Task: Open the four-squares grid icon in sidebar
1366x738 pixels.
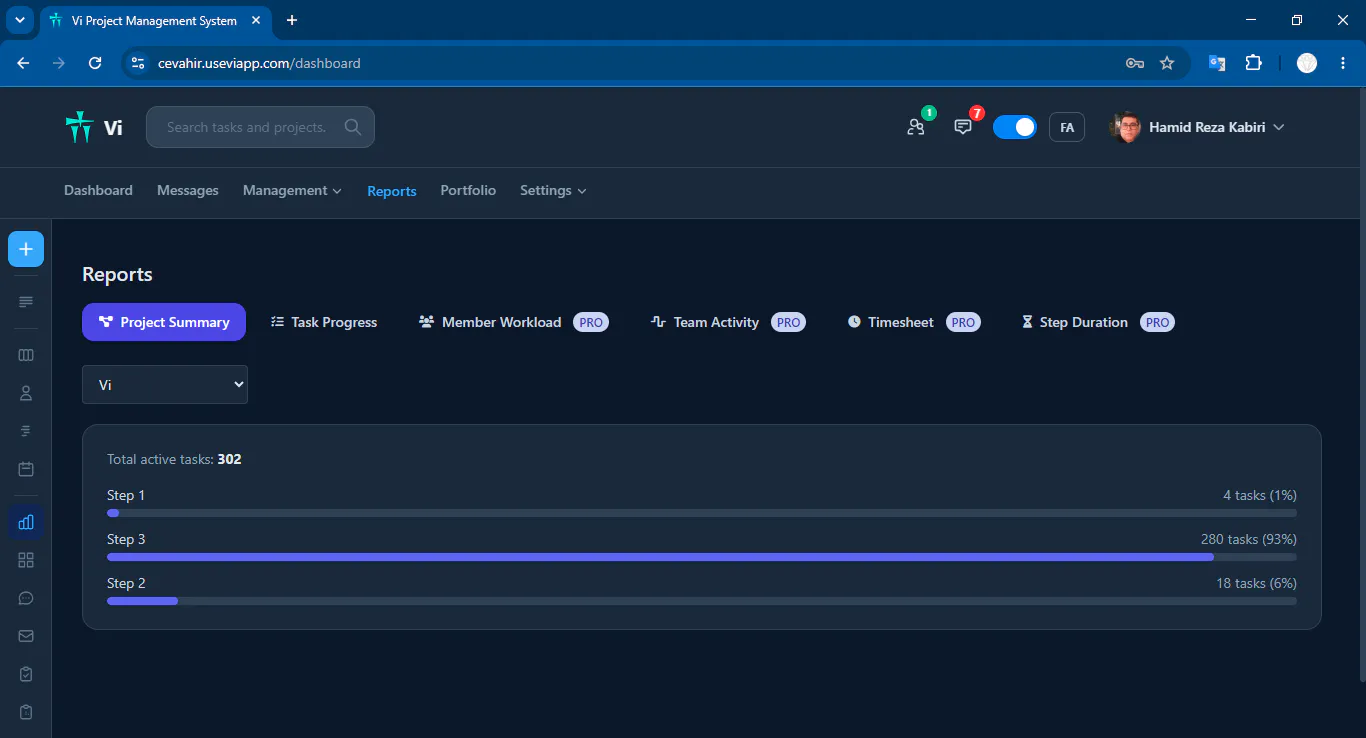Action: (x=26, y=560)
